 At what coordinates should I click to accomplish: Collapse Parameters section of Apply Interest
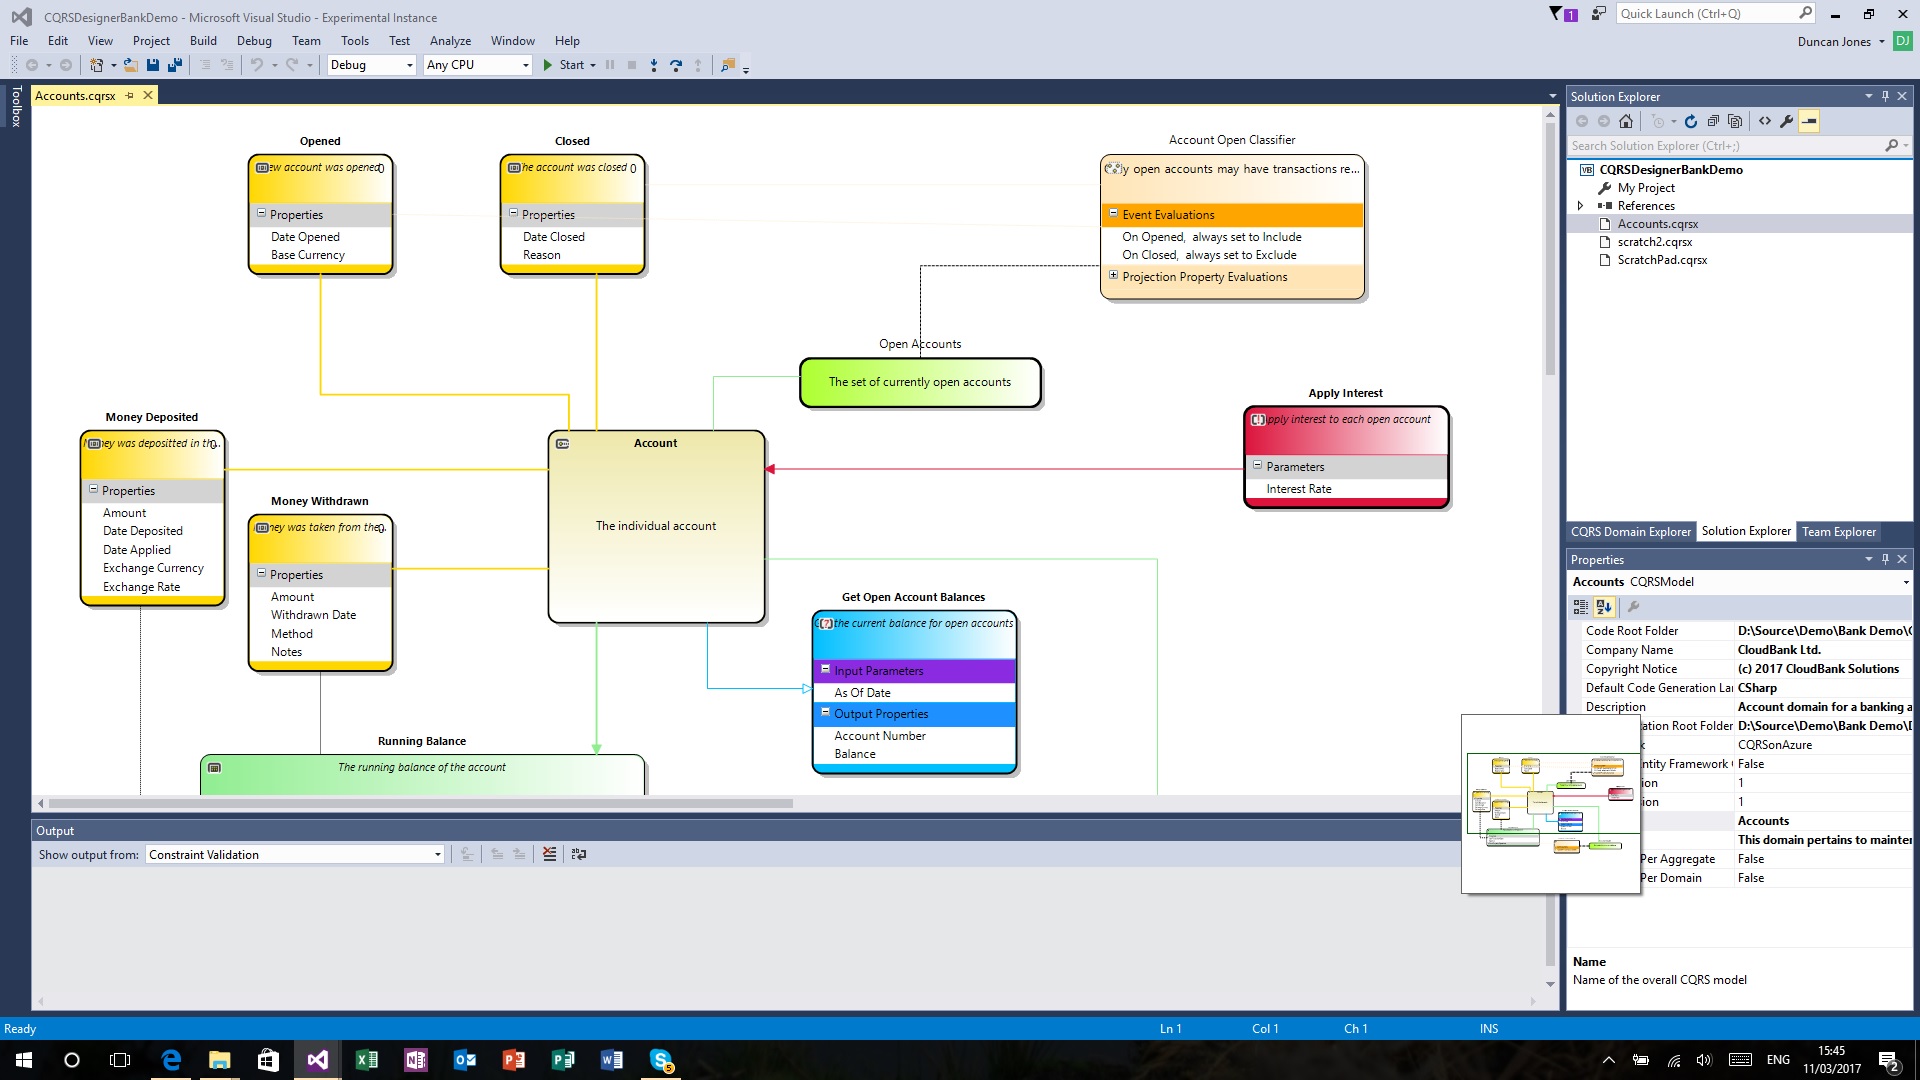tap(1257, 466)
